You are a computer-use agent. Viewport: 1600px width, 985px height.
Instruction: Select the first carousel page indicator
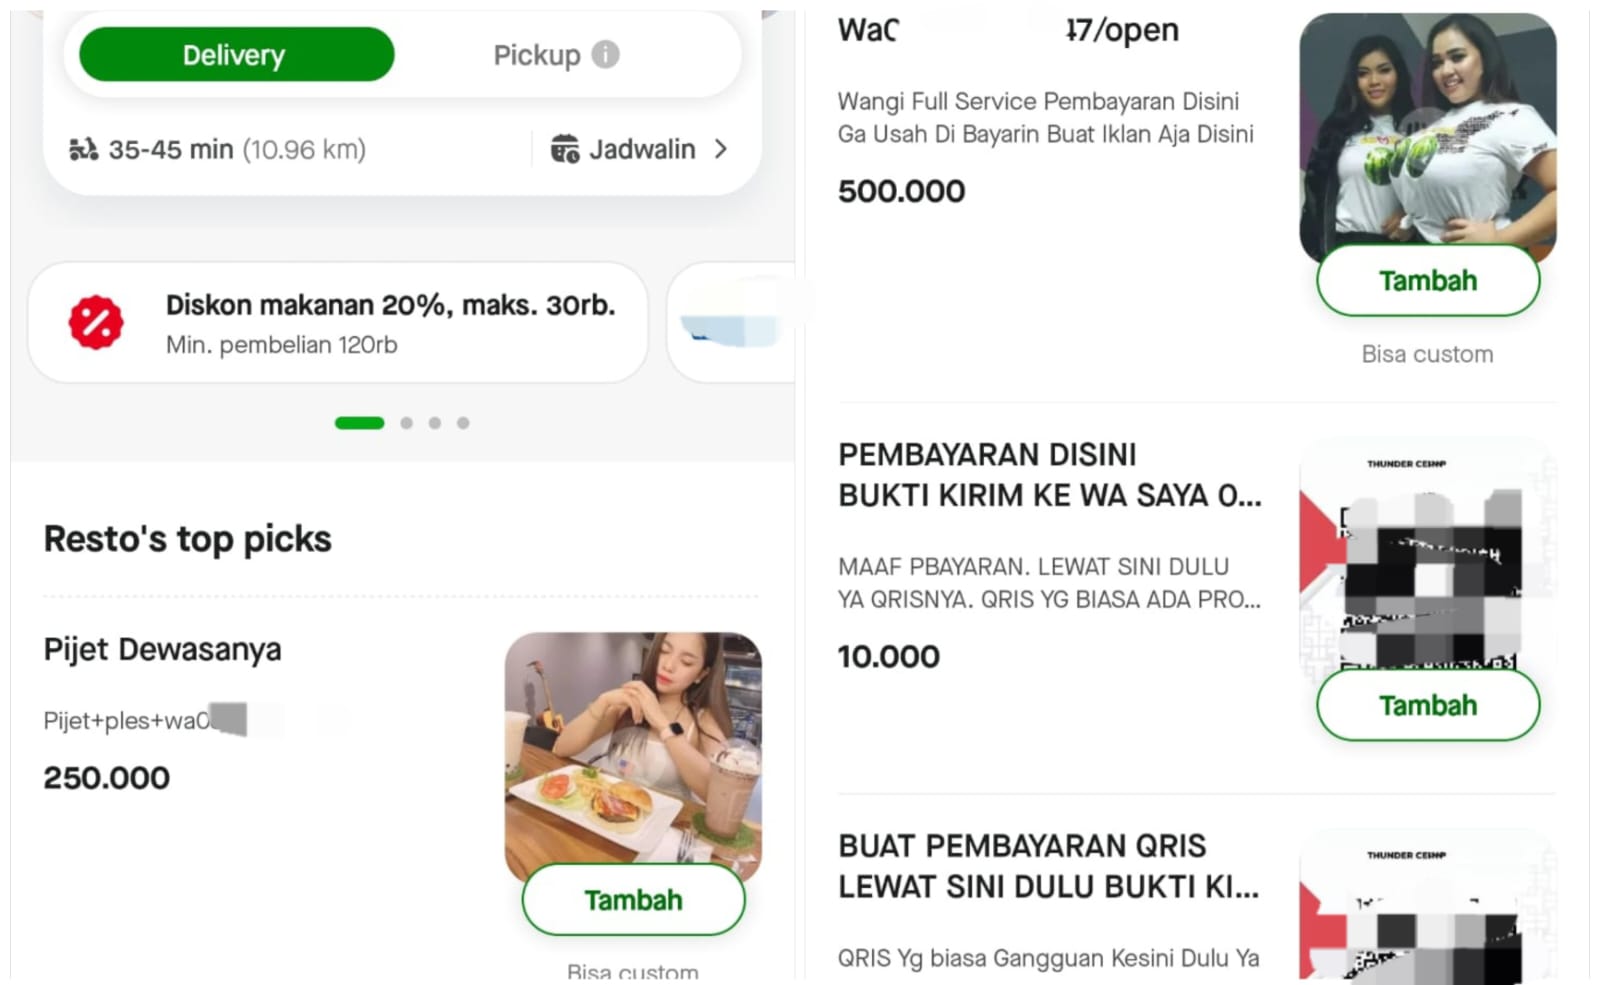point(359,423)
